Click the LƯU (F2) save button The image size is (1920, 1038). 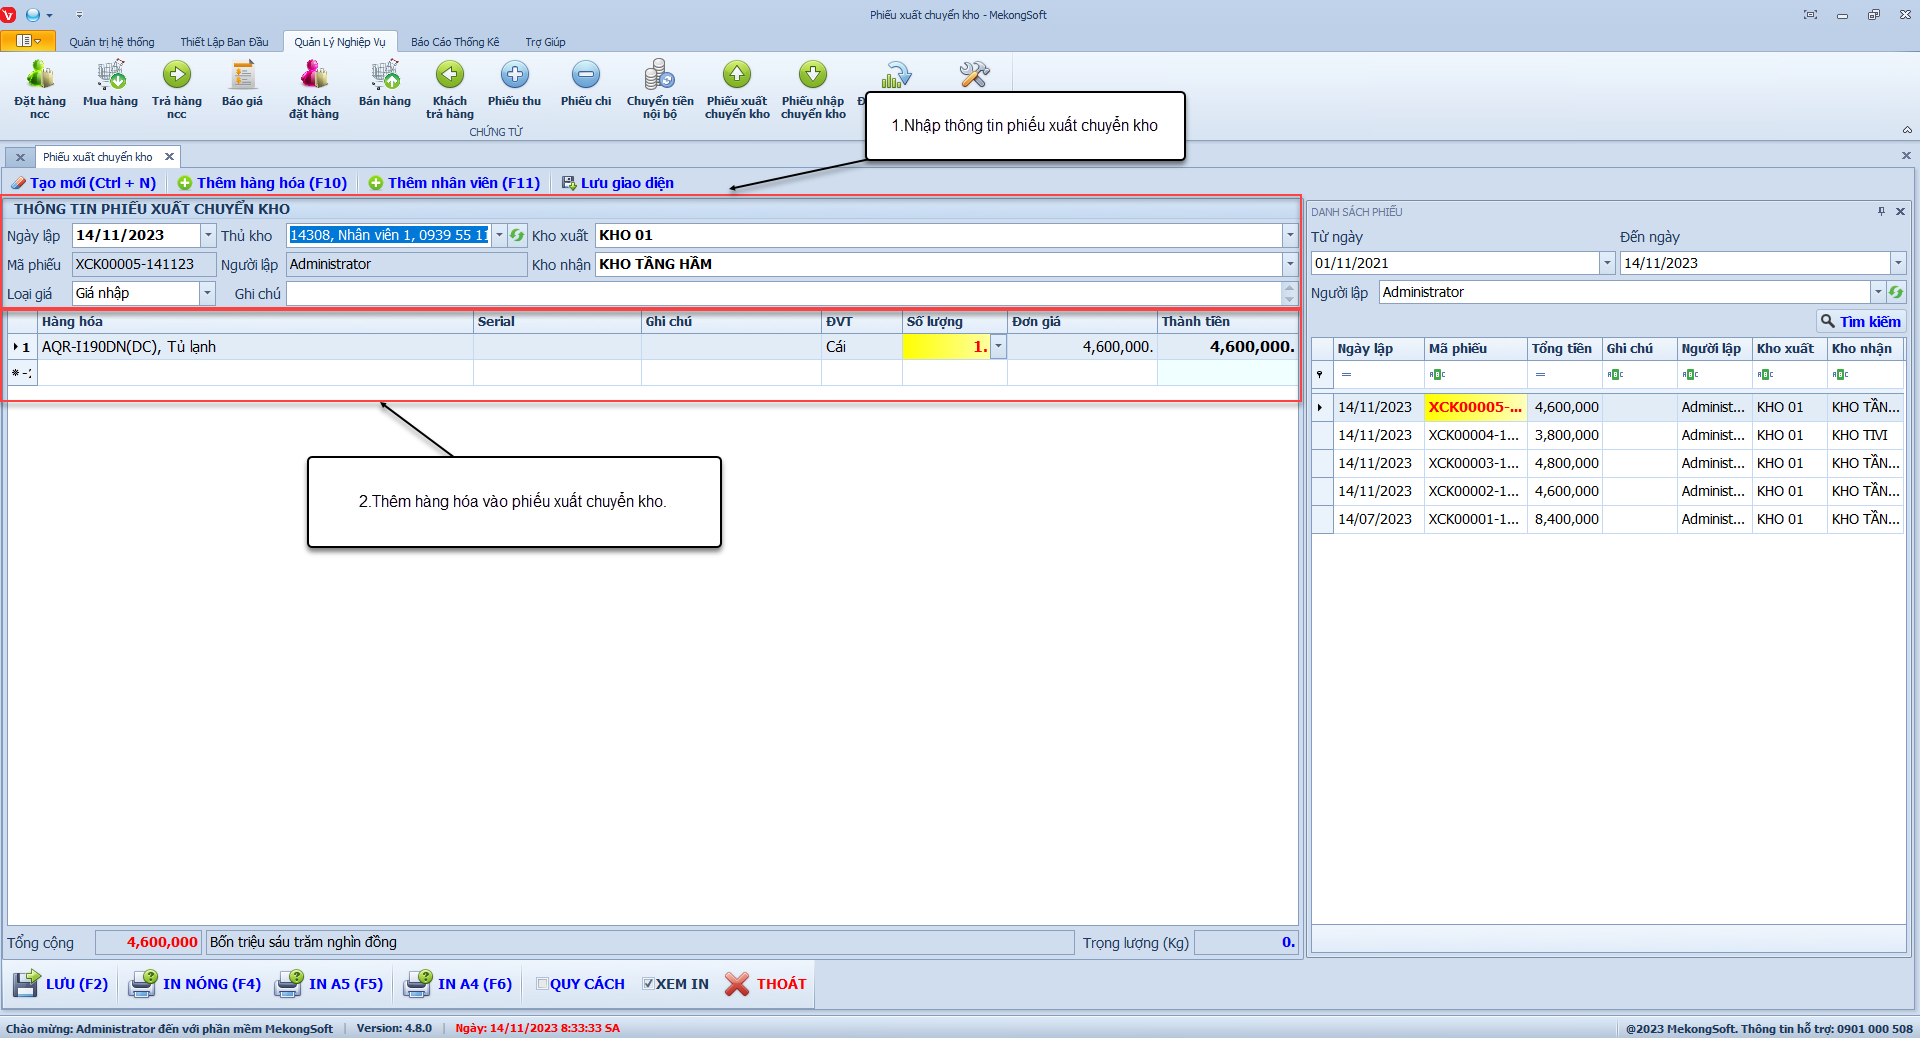click(61, 984)
